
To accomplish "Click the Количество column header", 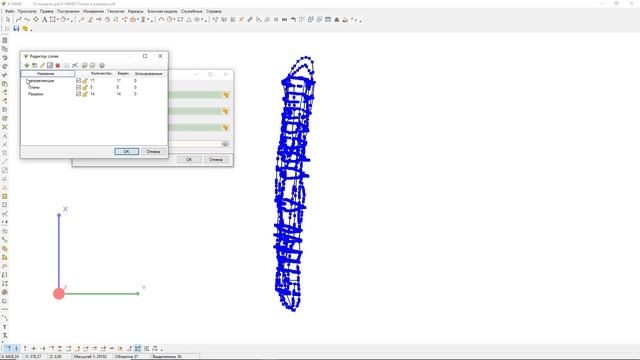I will coord(102,73).
